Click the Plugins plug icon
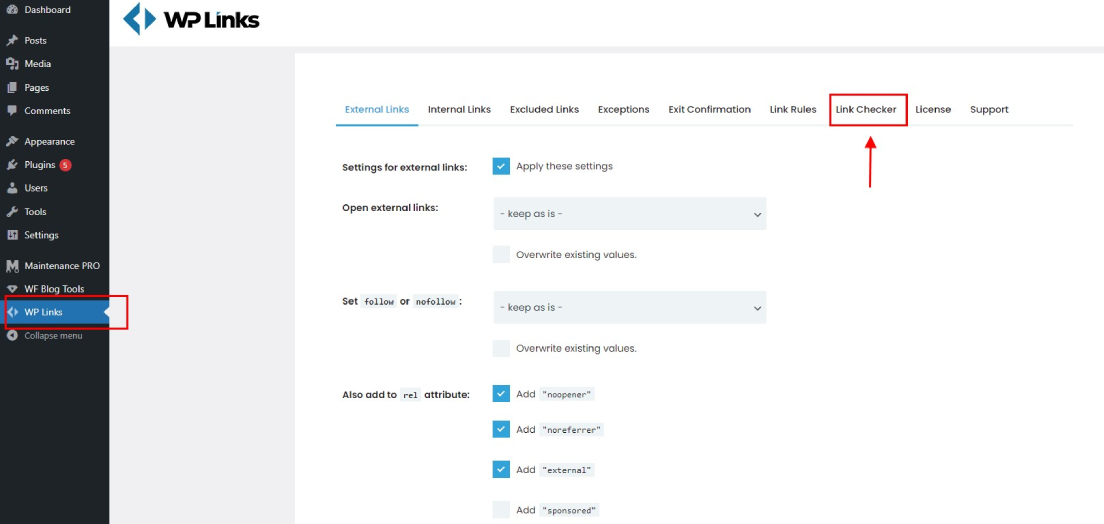Screen dimensions: 1104x524 [x=12, y=165]
